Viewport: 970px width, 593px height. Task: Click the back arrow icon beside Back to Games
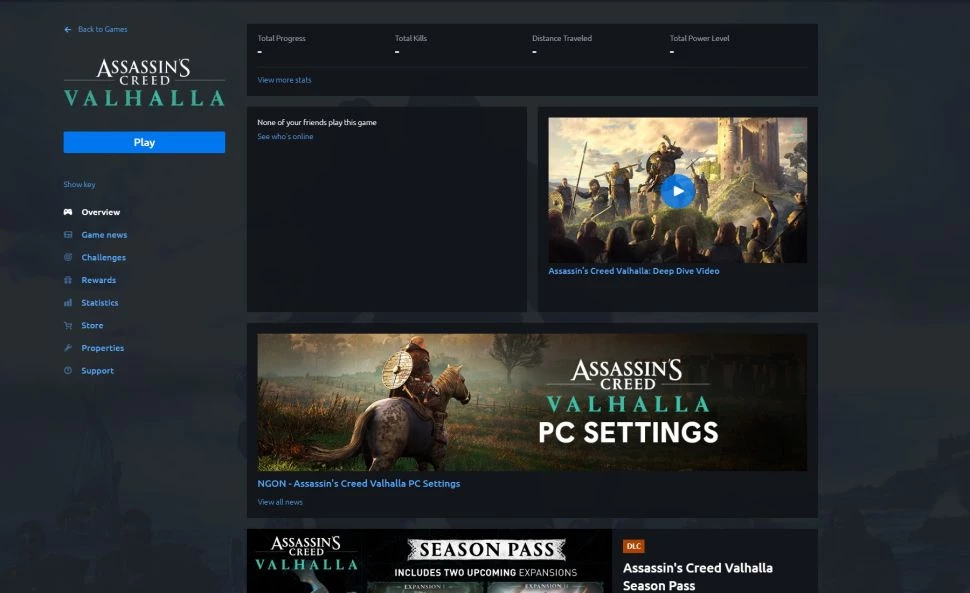[67, 30]
